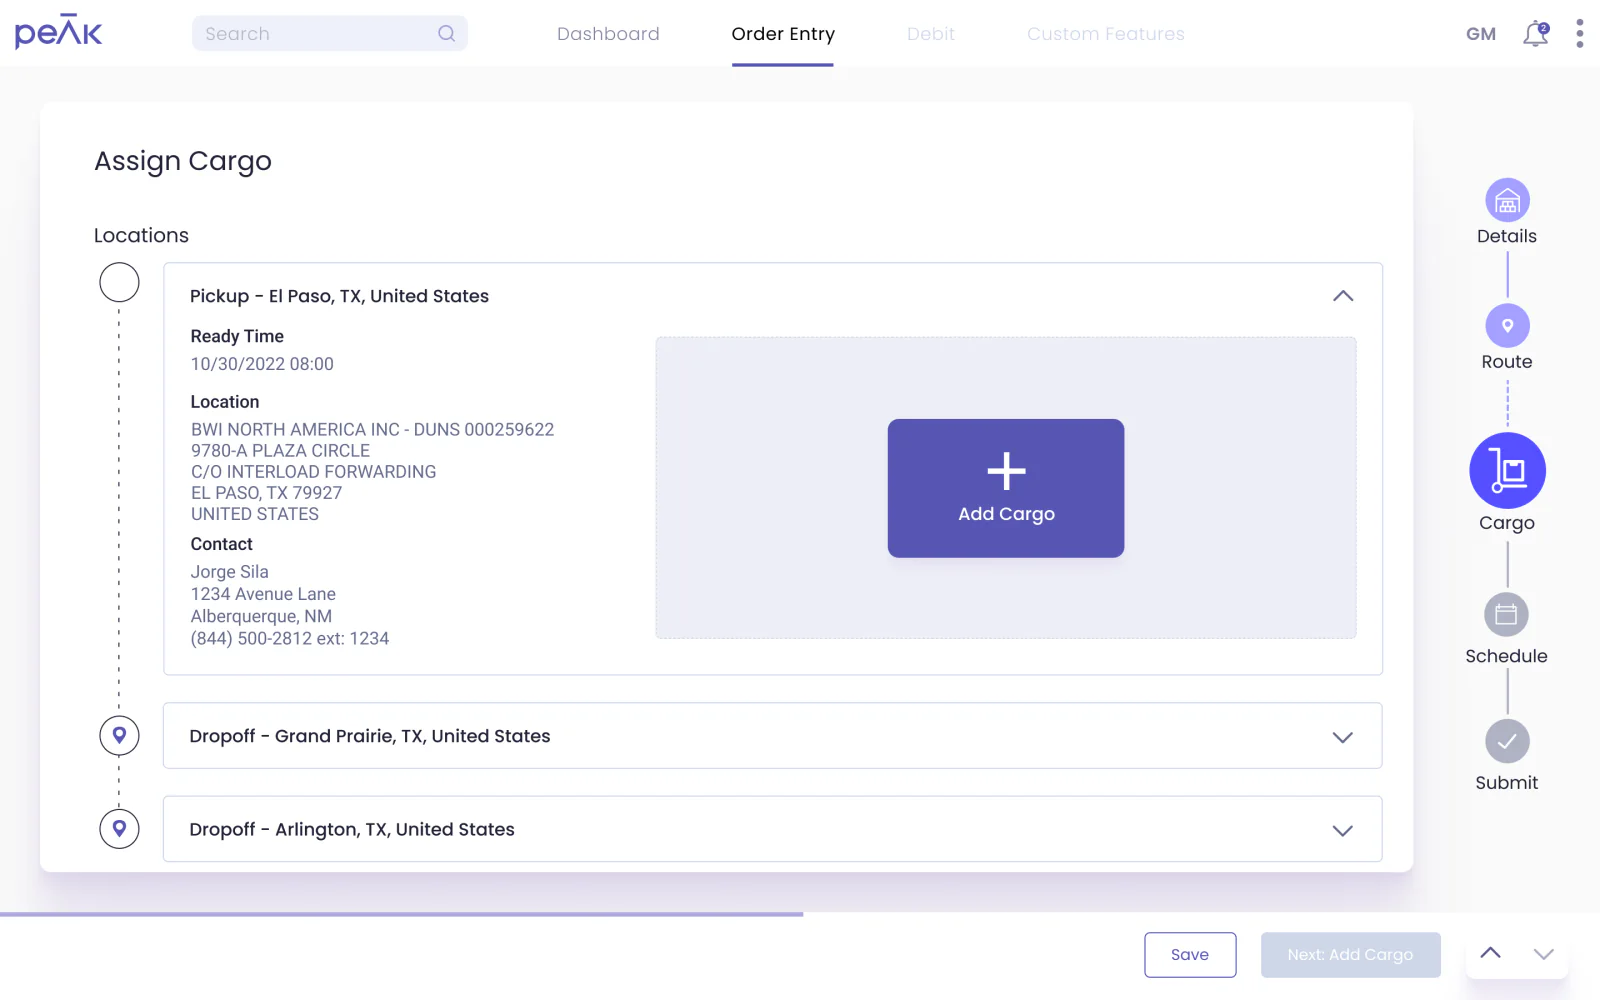Expand the Dropoff Arlington section
The width and height of the screenshot is (1600, 1000).
1343,830
